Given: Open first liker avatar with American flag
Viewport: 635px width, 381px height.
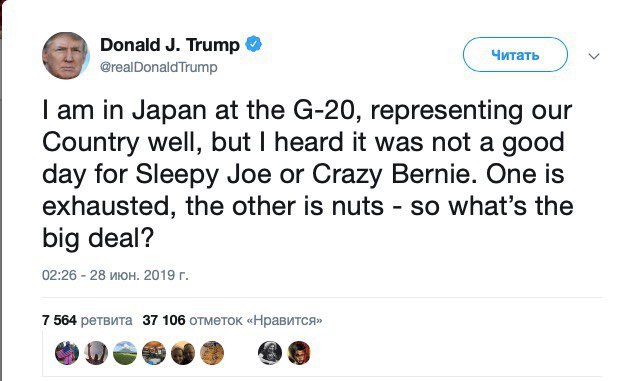Looking at the screenshot, I should click(x=67, y=353).
